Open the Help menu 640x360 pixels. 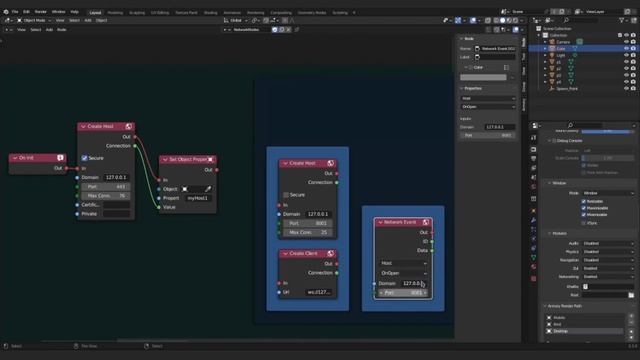tap(74, 12)
